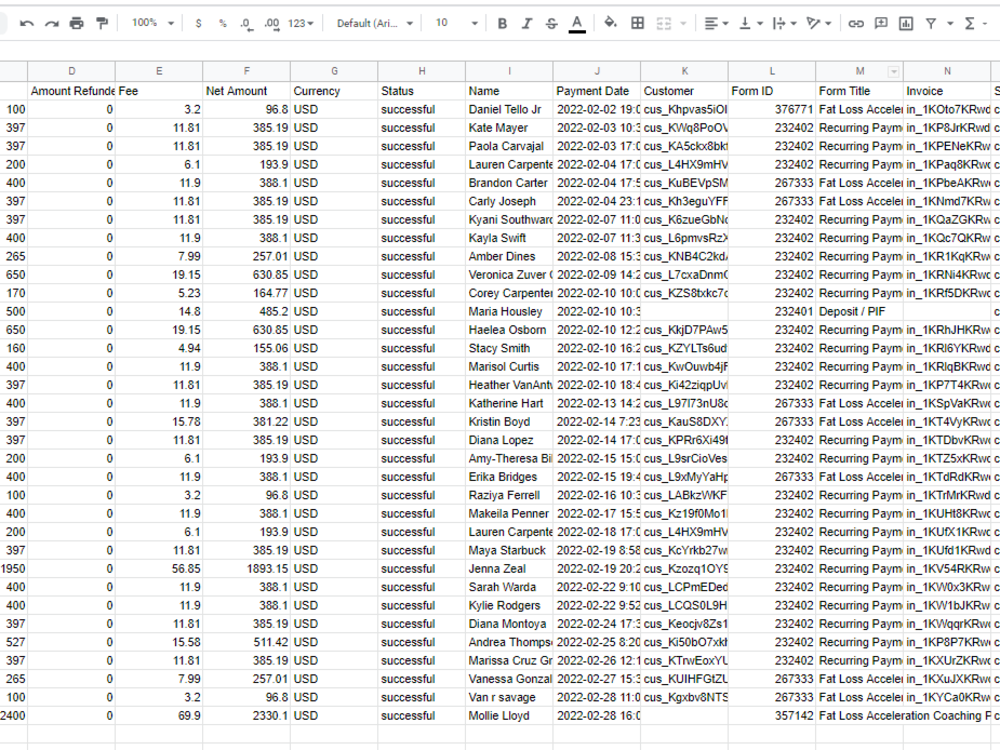Insert link icon in toolbar

[856, 24]
